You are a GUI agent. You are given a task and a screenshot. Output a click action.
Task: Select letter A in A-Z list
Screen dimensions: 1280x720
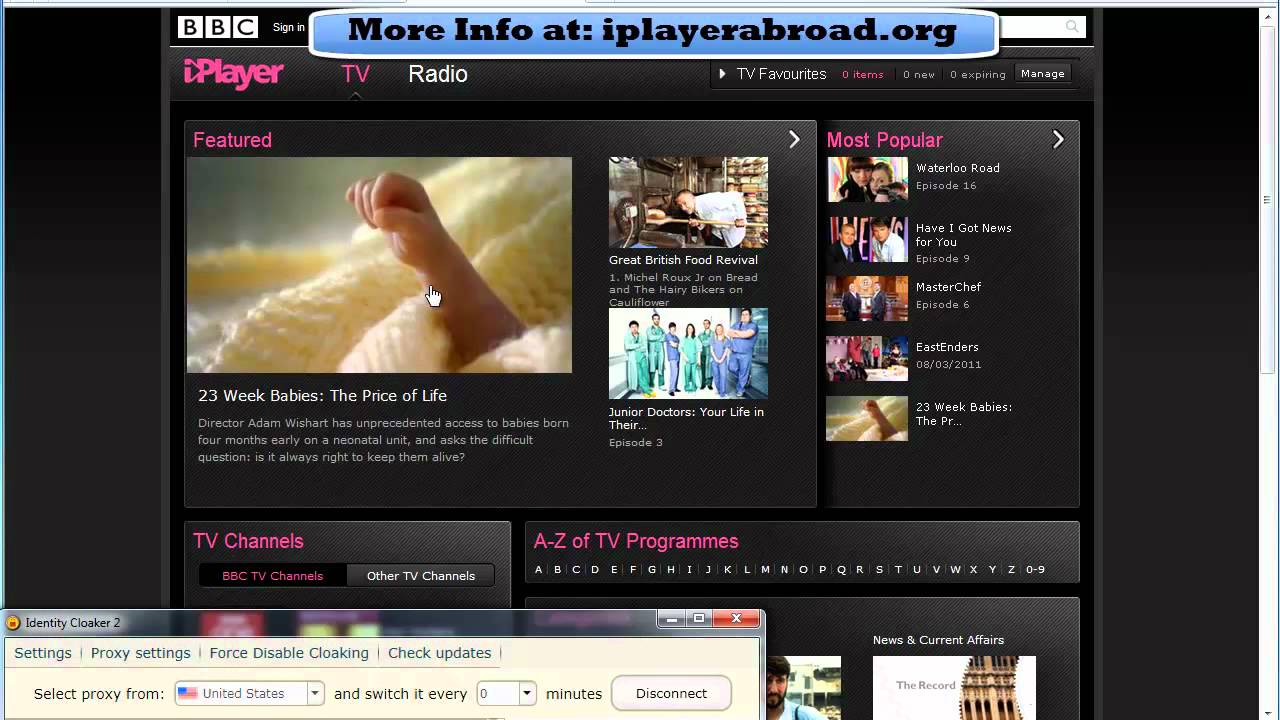(538, 570)
